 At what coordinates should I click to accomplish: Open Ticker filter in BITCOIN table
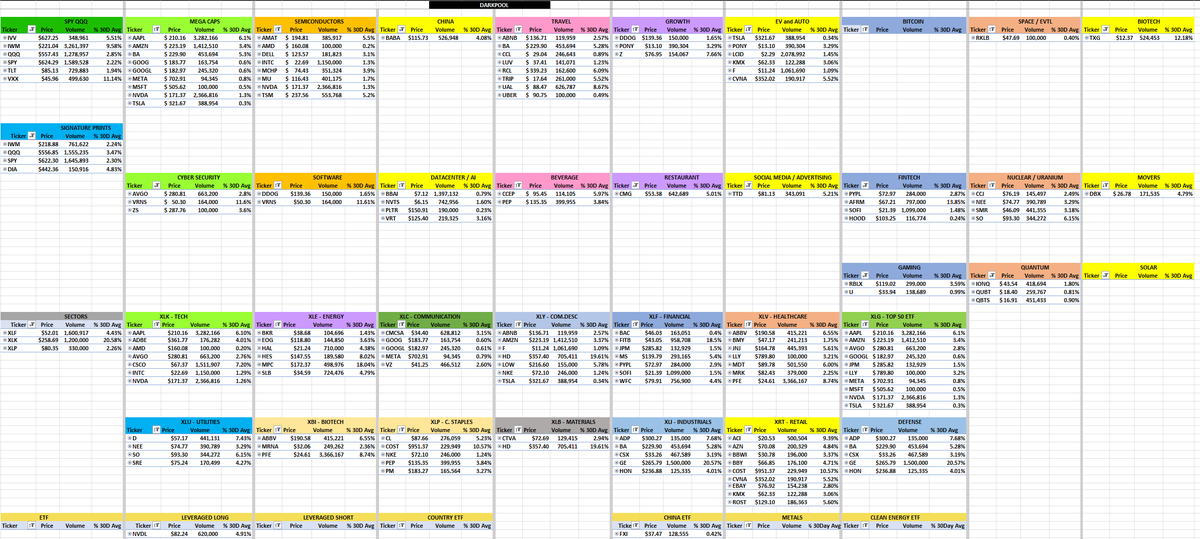(866, 31)
